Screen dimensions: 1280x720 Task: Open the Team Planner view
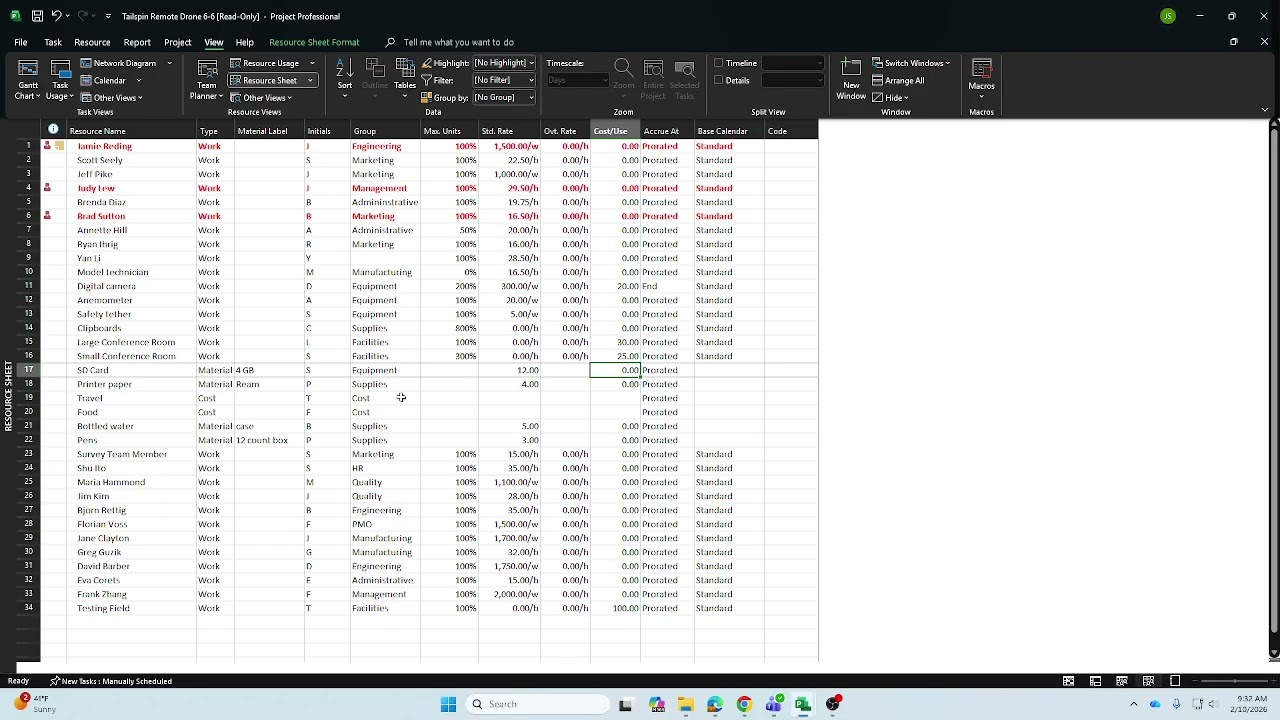207,79
